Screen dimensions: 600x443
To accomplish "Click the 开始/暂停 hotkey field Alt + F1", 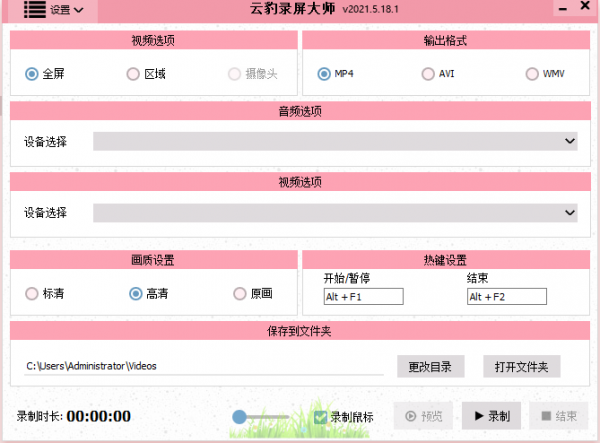I will coord(362,297).
